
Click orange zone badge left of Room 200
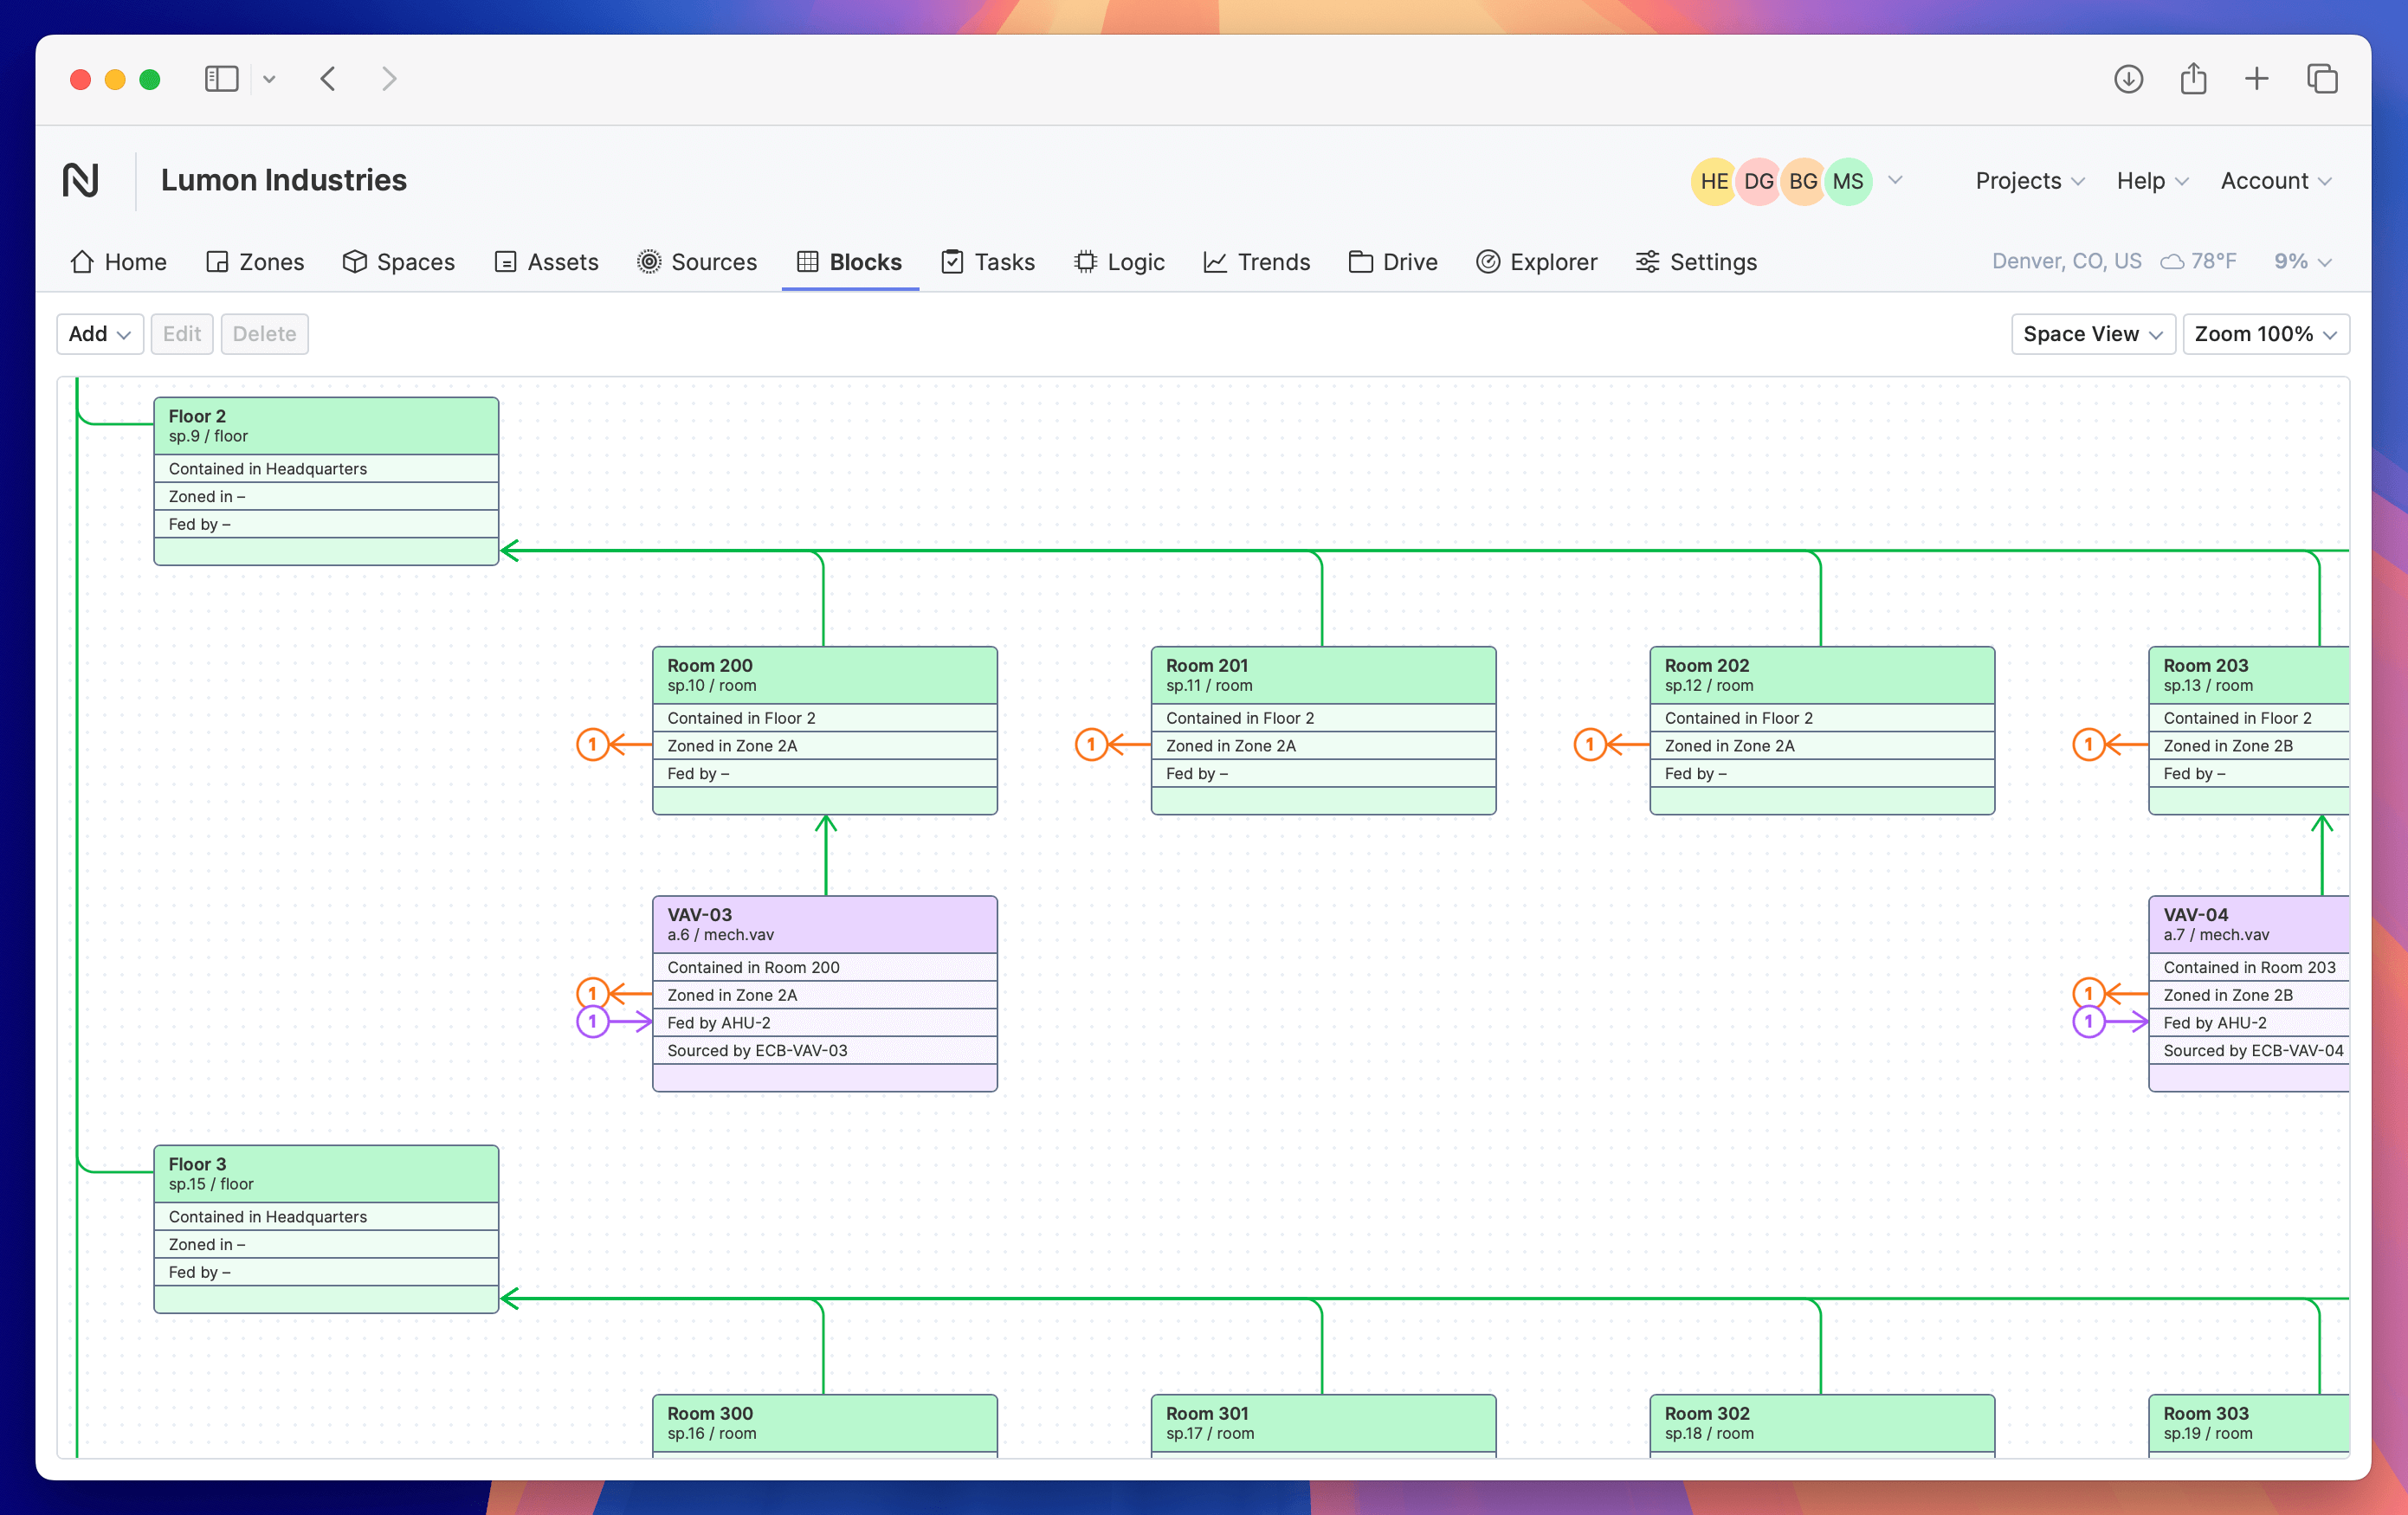click(x=593, y=744)
